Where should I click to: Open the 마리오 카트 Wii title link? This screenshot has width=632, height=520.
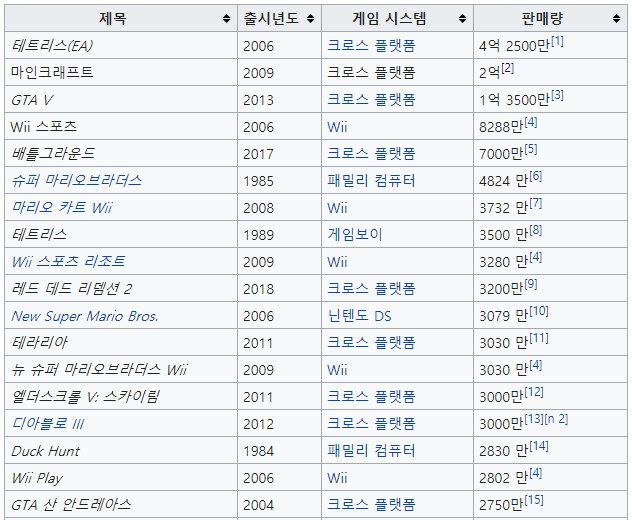(x=62, y=207)
